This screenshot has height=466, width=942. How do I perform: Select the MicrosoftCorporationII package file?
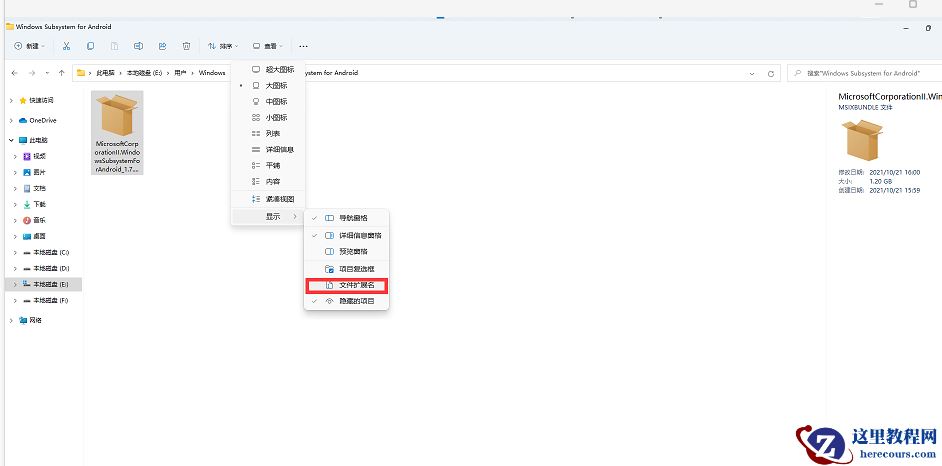click(x=117, y=133)
